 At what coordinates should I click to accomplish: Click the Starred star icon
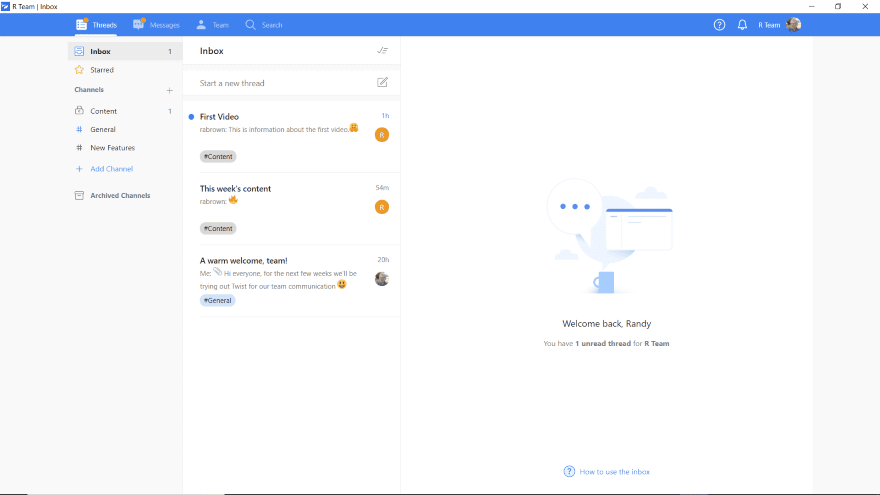pos(79,70)
